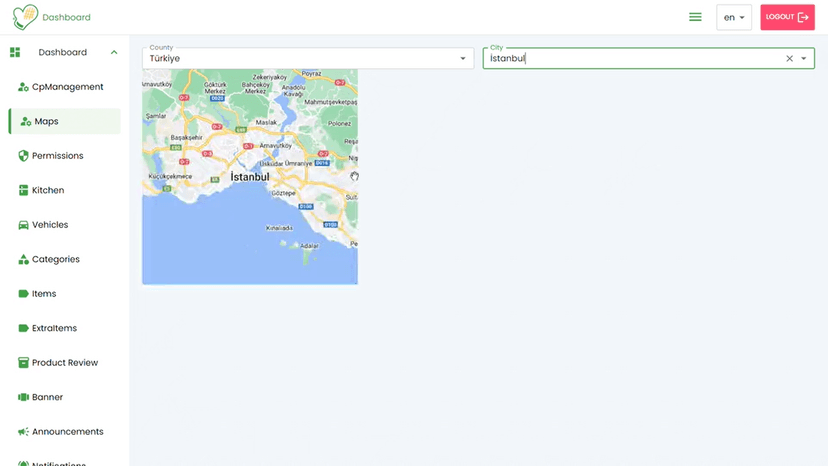The image size is (828, 466).
Task: Toggle the hamburger menu to collapse sidebar
Action: (695, 17)
